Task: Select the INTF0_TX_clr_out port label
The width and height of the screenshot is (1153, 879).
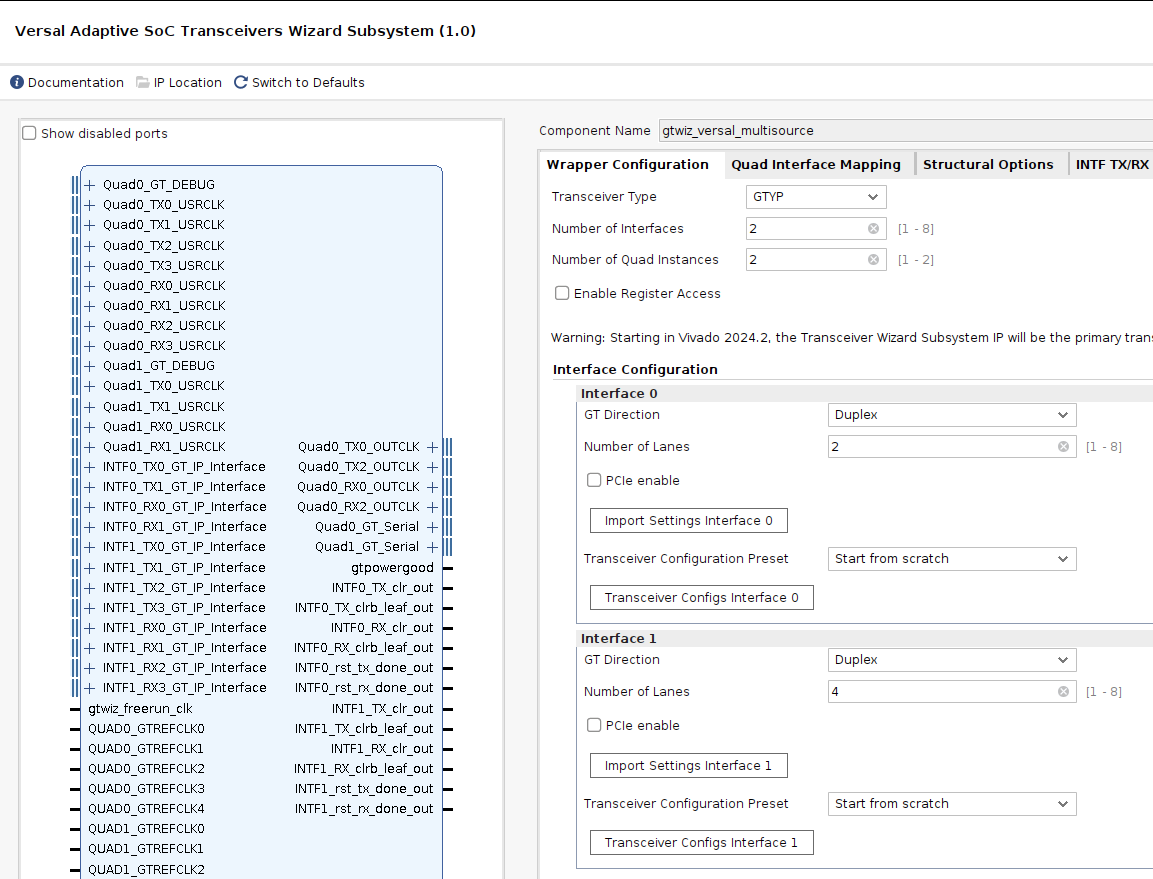Action: pos(382,588)
